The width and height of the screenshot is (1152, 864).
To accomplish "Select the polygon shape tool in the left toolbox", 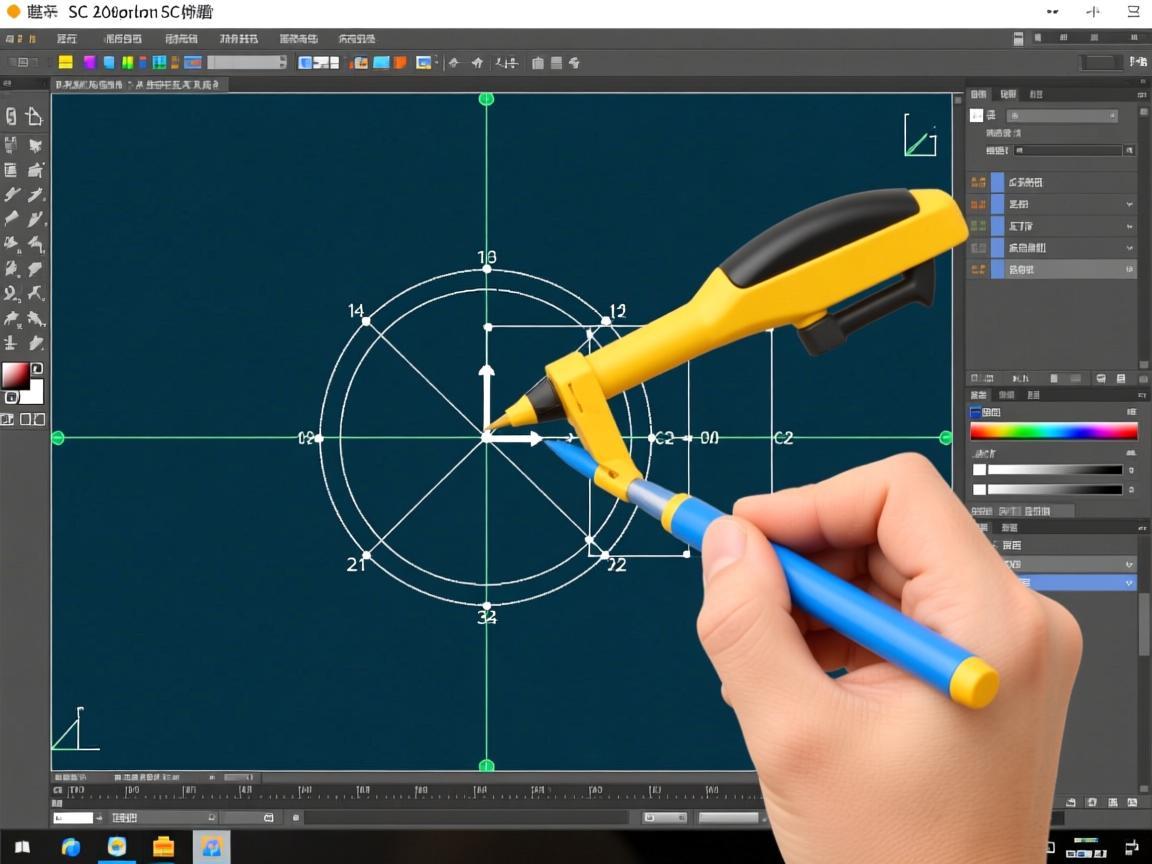I will pyautogui.click(x=34, y=117).
